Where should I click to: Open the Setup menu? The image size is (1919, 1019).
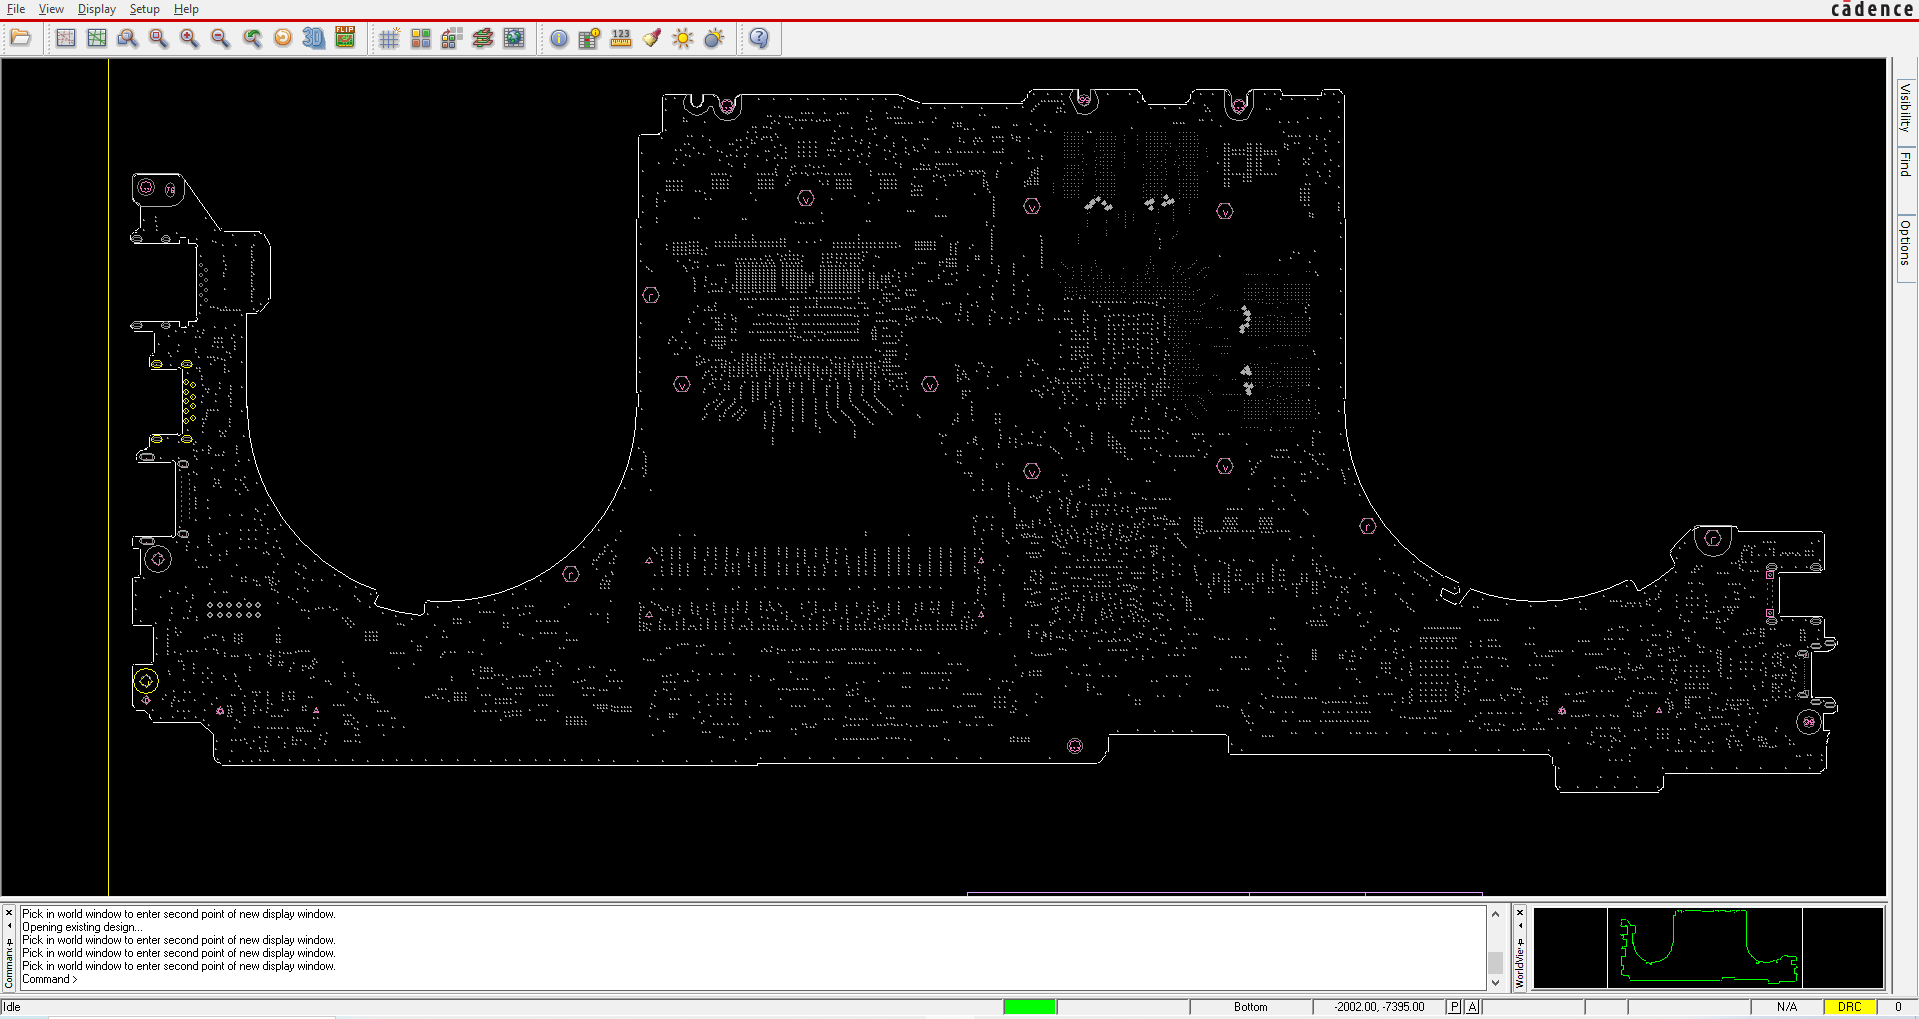pos(144,9)
